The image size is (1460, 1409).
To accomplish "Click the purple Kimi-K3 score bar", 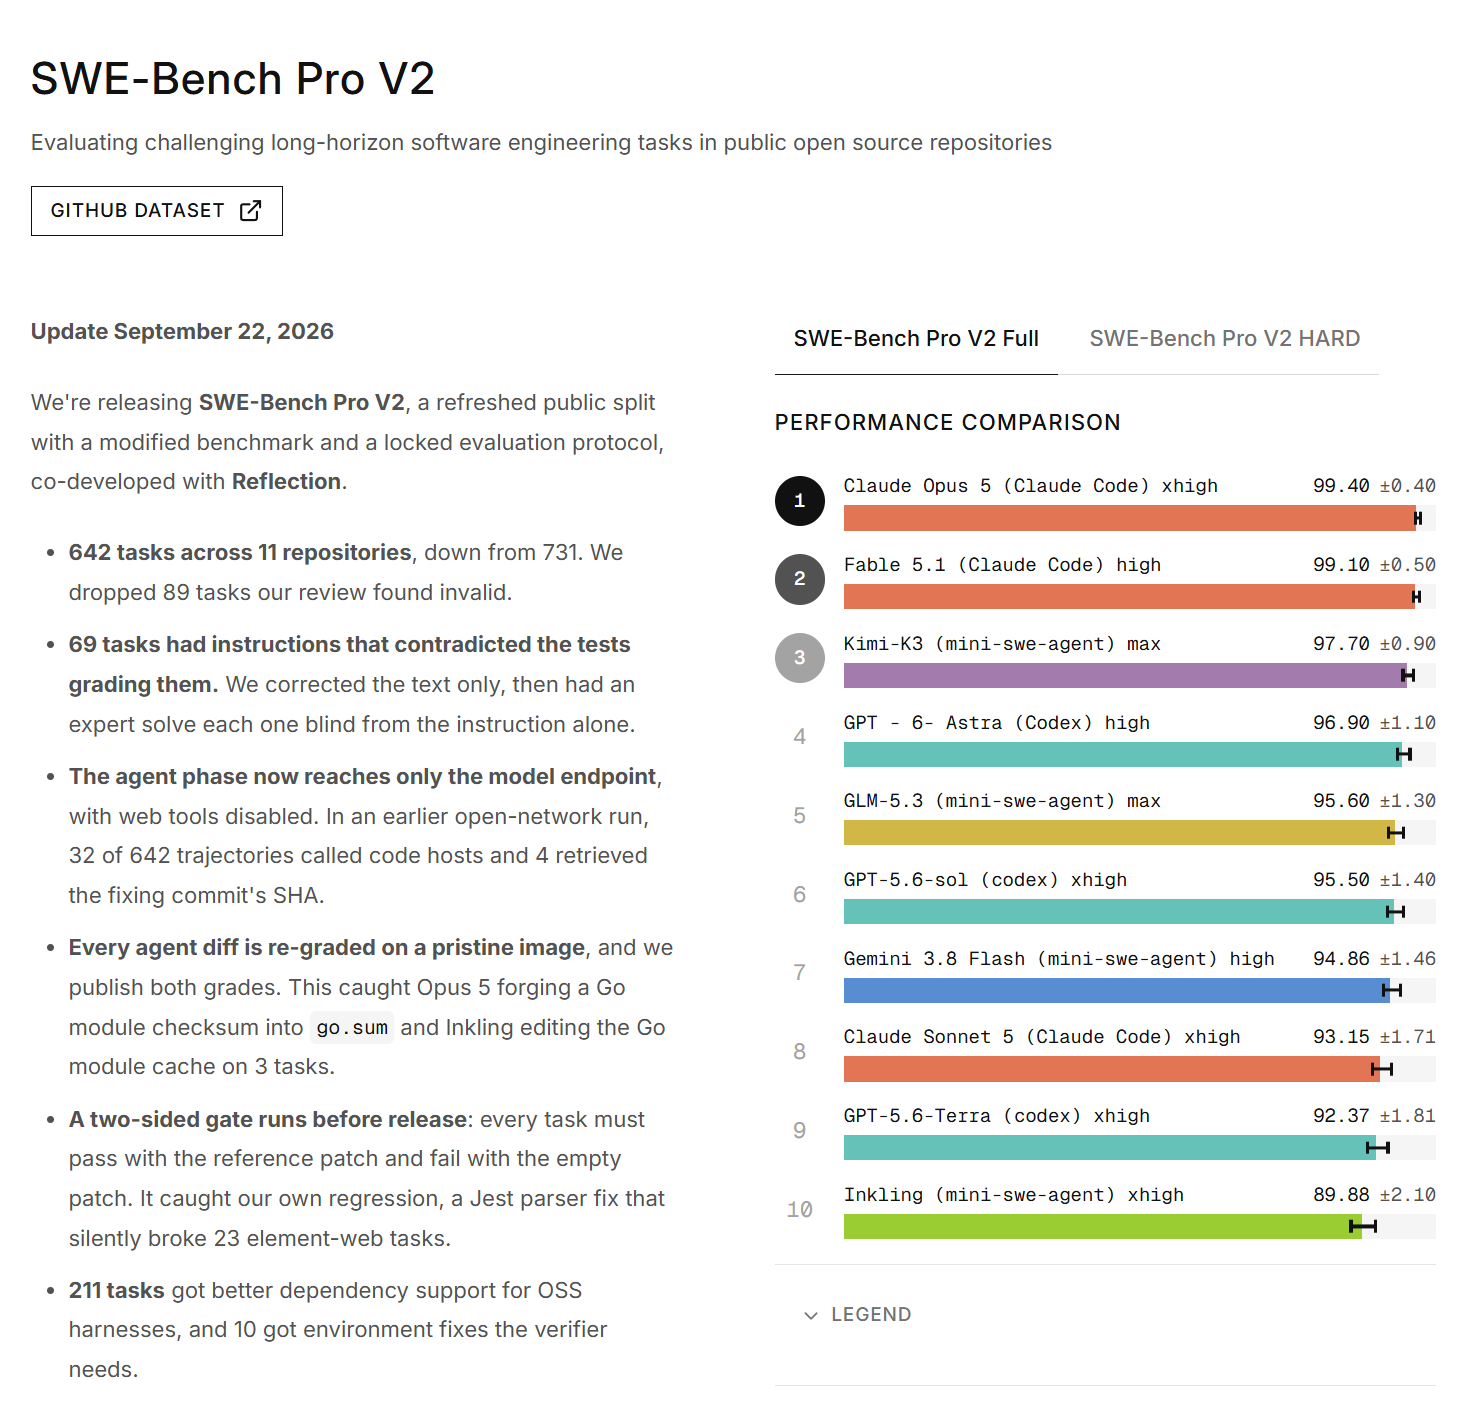I will tap(1125, 676).
